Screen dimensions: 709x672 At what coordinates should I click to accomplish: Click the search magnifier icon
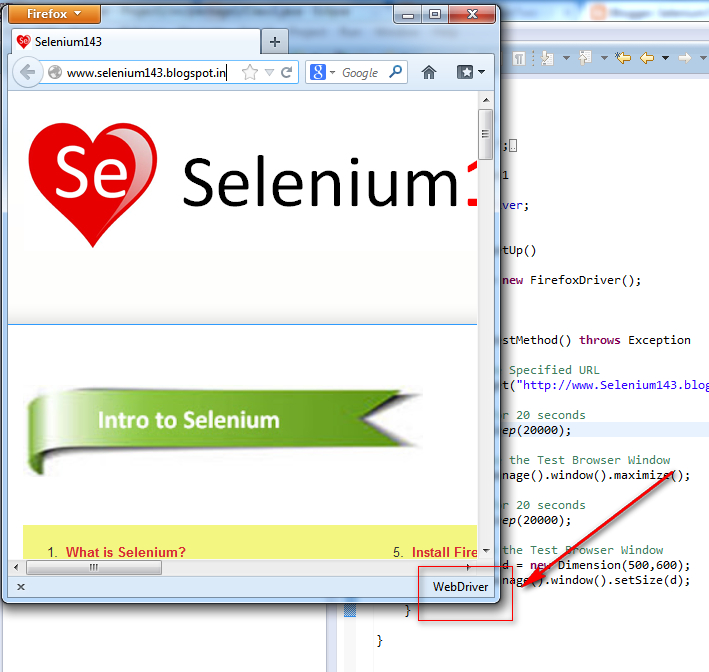[x=395, y=71]
